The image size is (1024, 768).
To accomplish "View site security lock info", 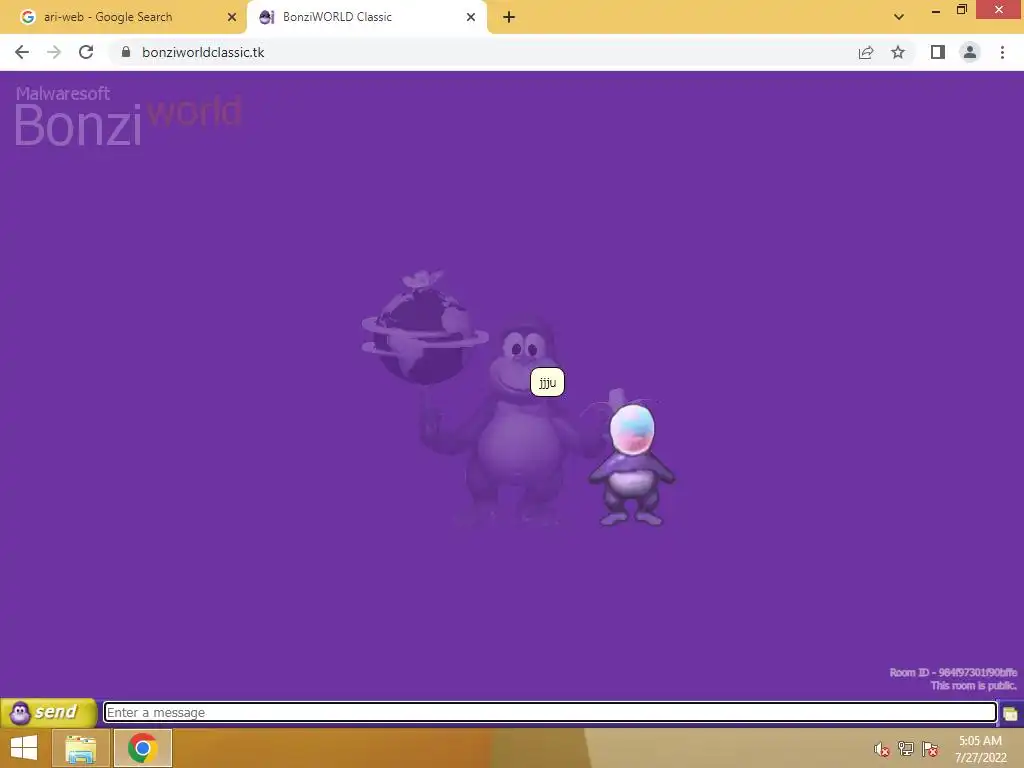I will pos(126,52).
